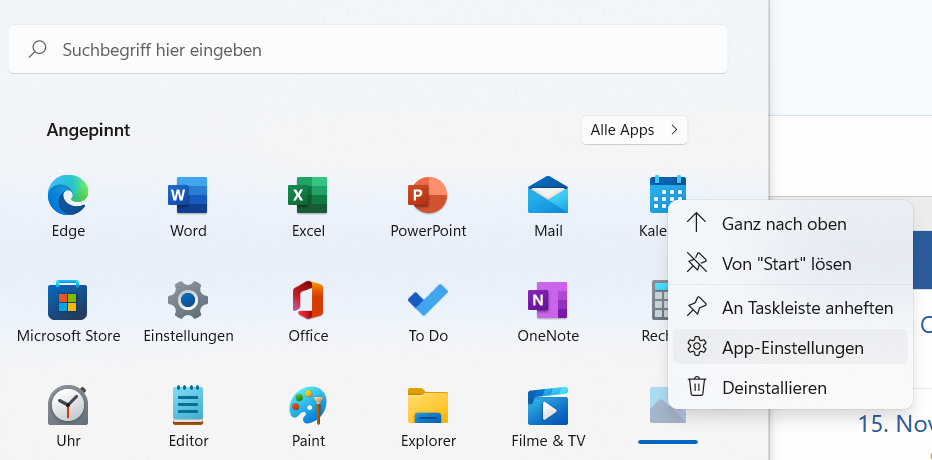Image resolution: width=932 pixels, height=460 pixels.
Task: Launch the Uhr clock app
Action: click(68, 416)
